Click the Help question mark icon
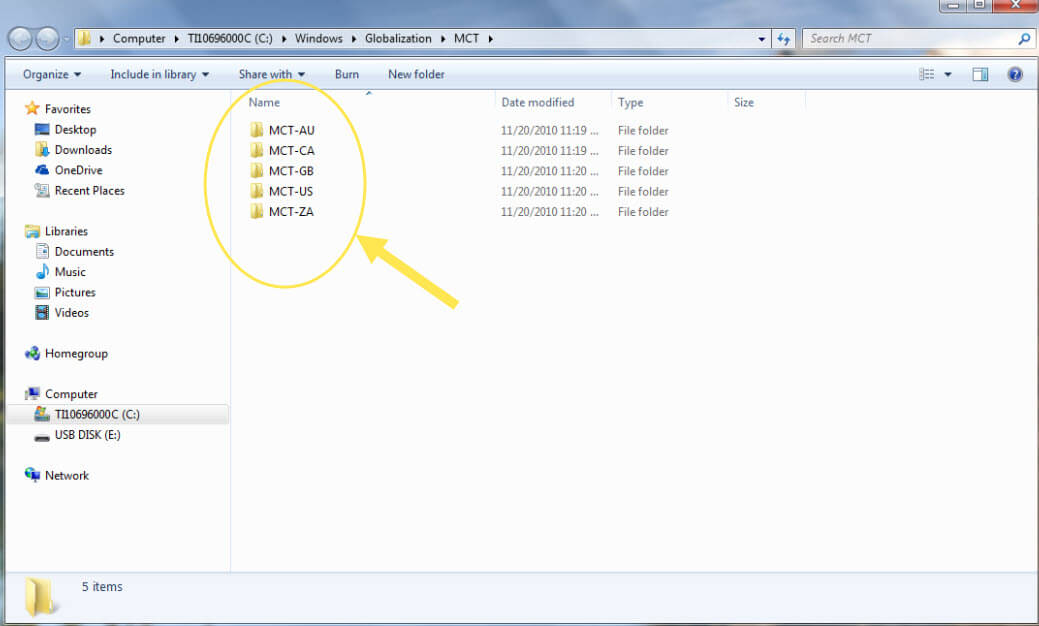 coord(1014,74)
